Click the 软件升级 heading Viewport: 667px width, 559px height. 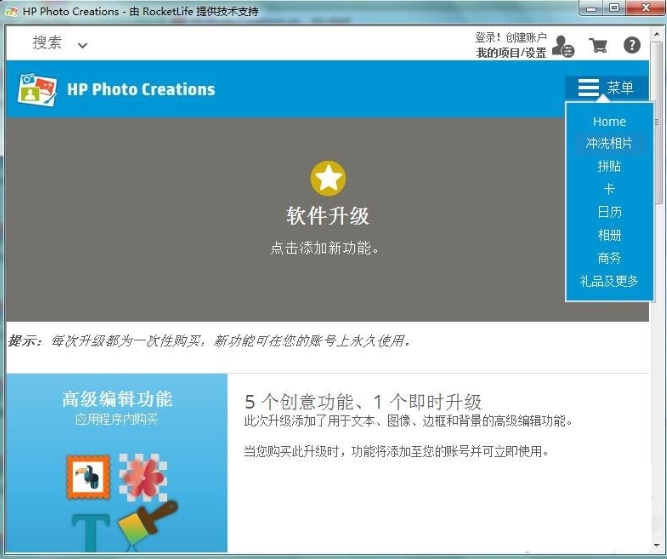pyautogui.click(x=328, y=216)
